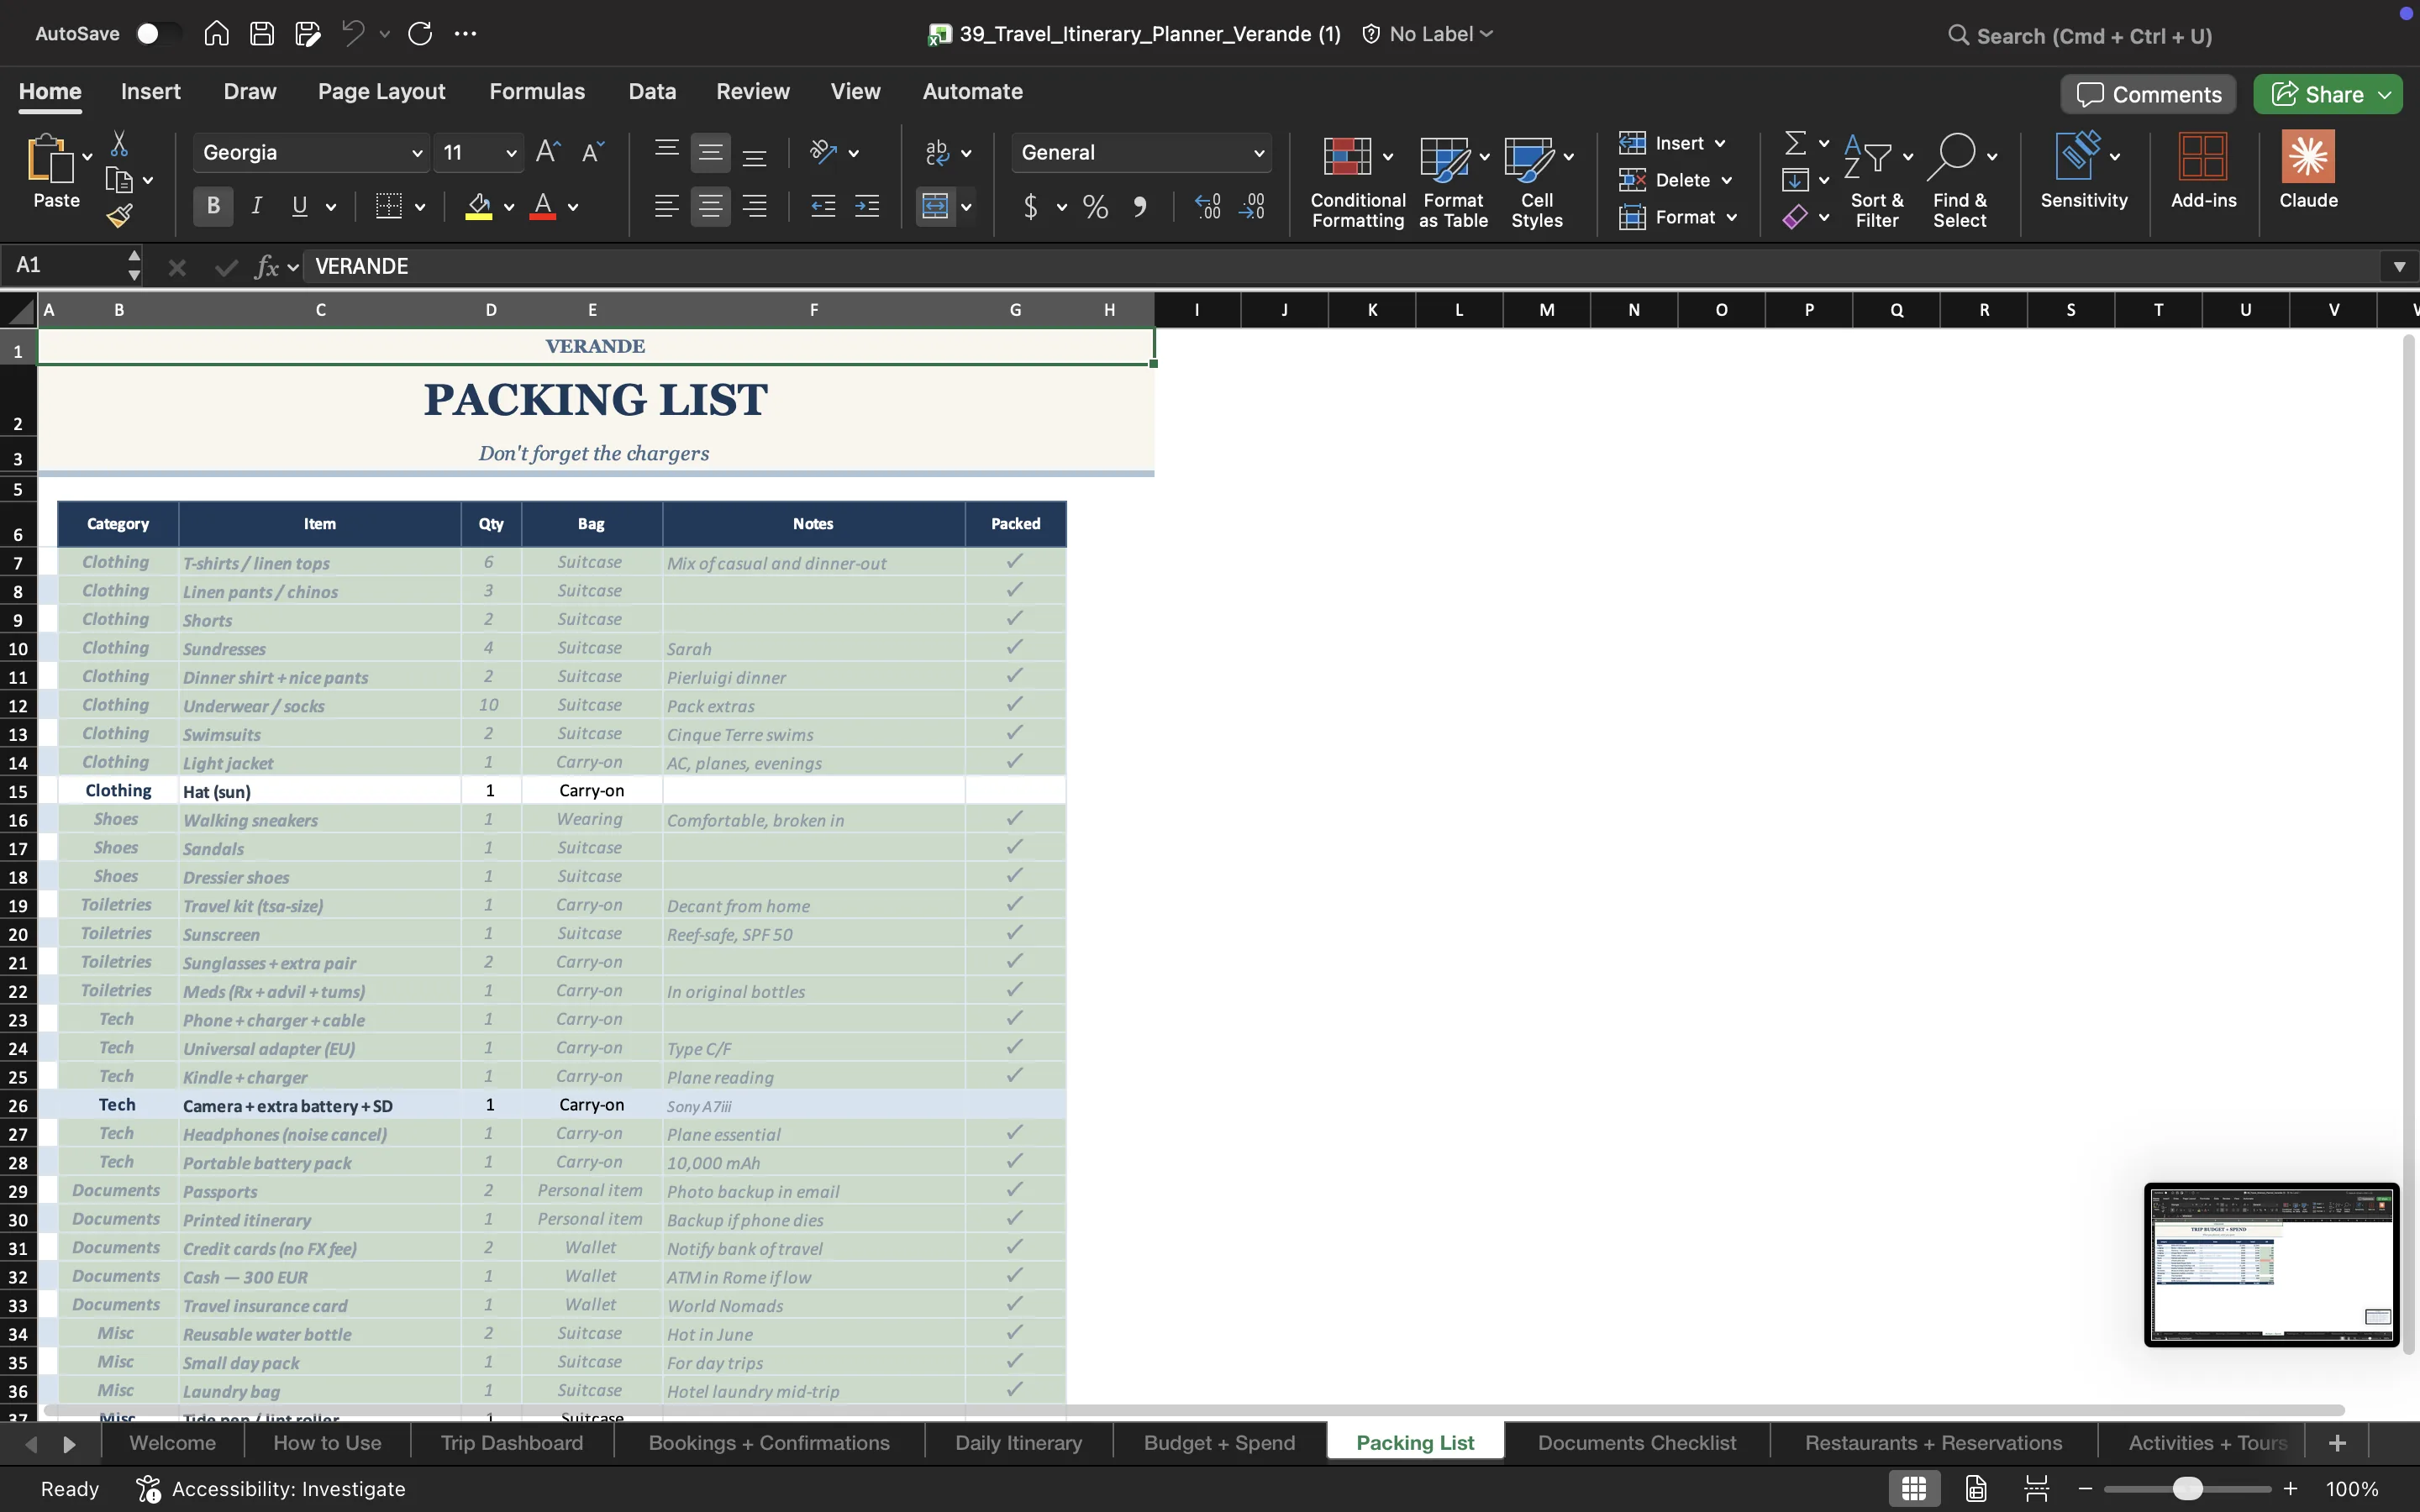This screenshot has width=2420, height=1512.
Task: Click the Cut scissors icon
Action: pos(119,143)
